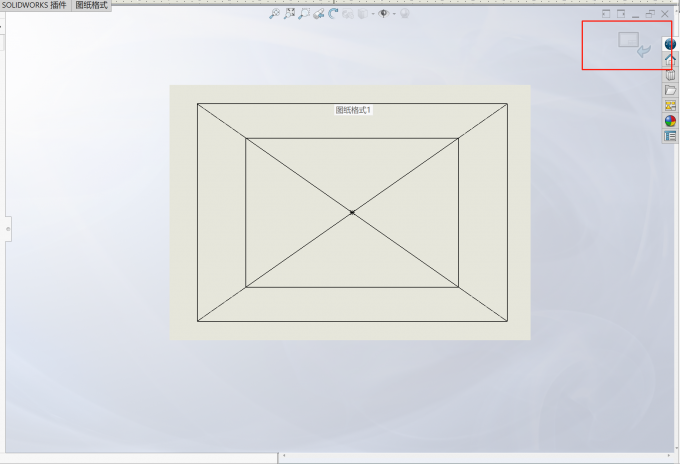
Task: Open the Design Library book icon
Action: coord(670,75)
